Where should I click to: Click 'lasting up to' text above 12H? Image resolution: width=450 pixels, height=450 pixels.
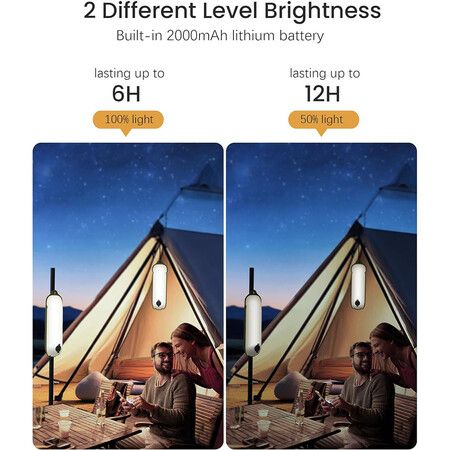click(x=325, y=73)
